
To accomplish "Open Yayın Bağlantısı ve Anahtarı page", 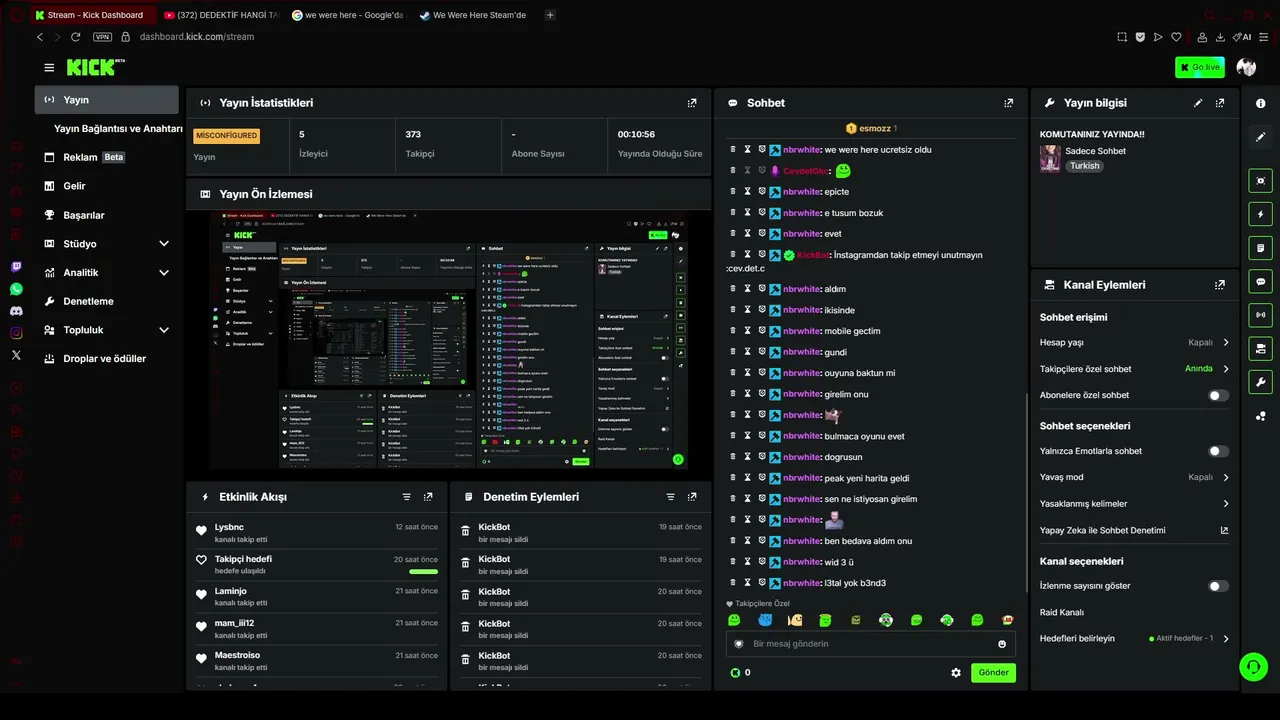I will pos(118,129).
